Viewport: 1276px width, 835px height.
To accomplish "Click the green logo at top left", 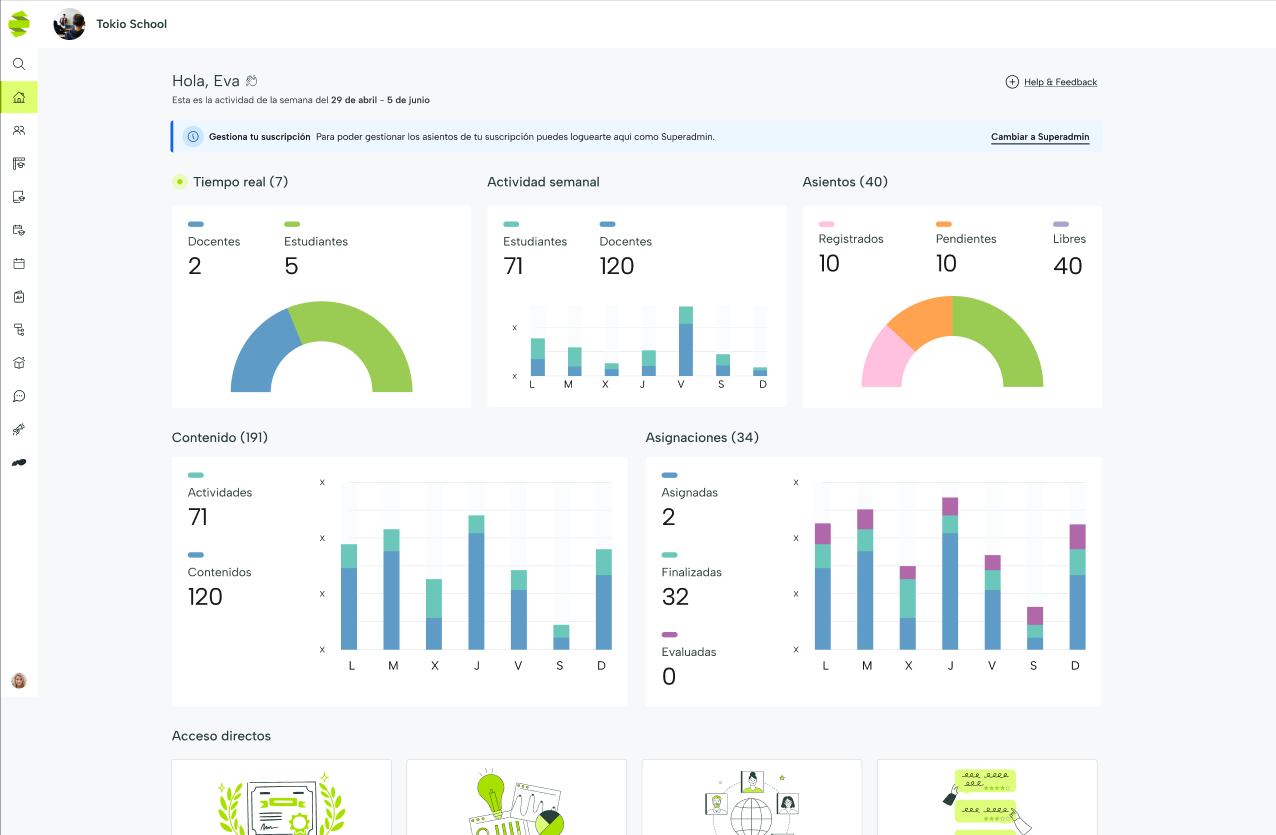I will [19, 23].
